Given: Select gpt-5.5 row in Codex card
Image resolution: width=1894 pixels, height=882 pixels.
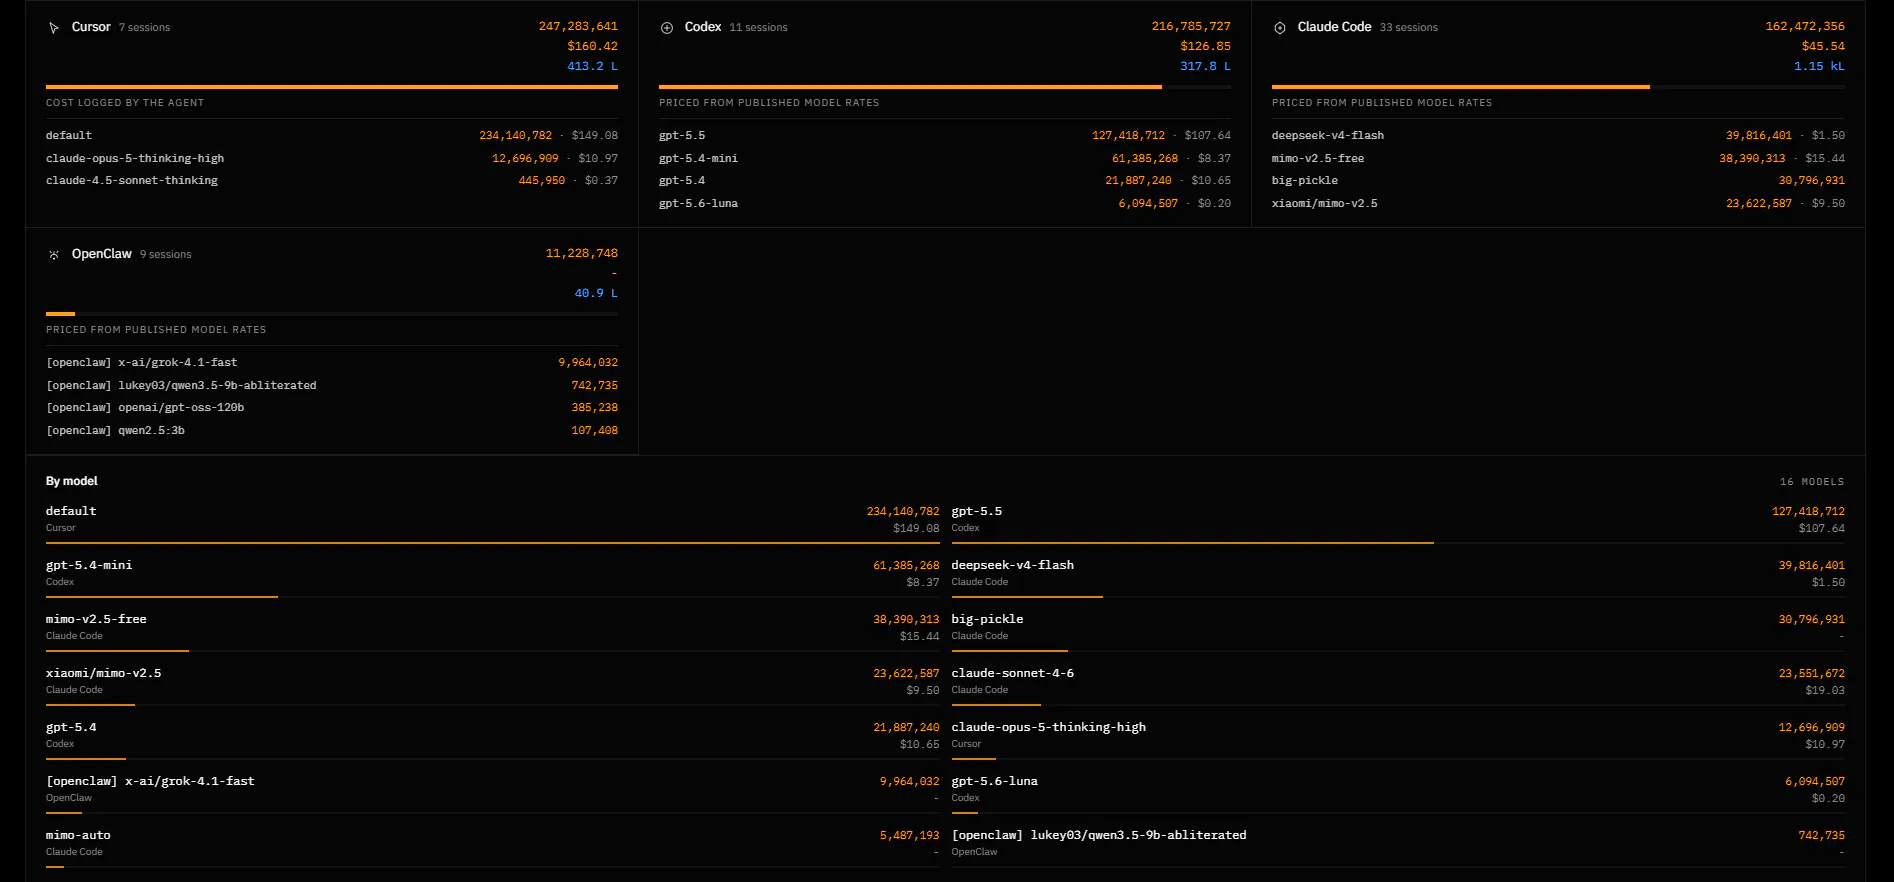Looking at the screenshot, I should point(945,135).
